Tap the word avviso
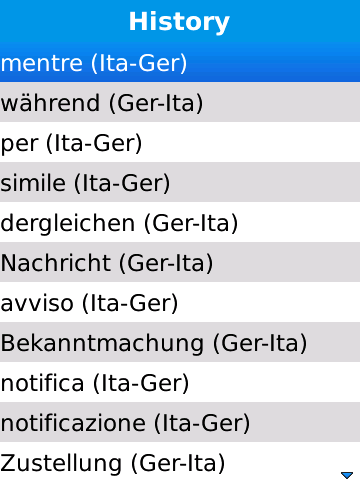360x480 pixels. [37, 304]
